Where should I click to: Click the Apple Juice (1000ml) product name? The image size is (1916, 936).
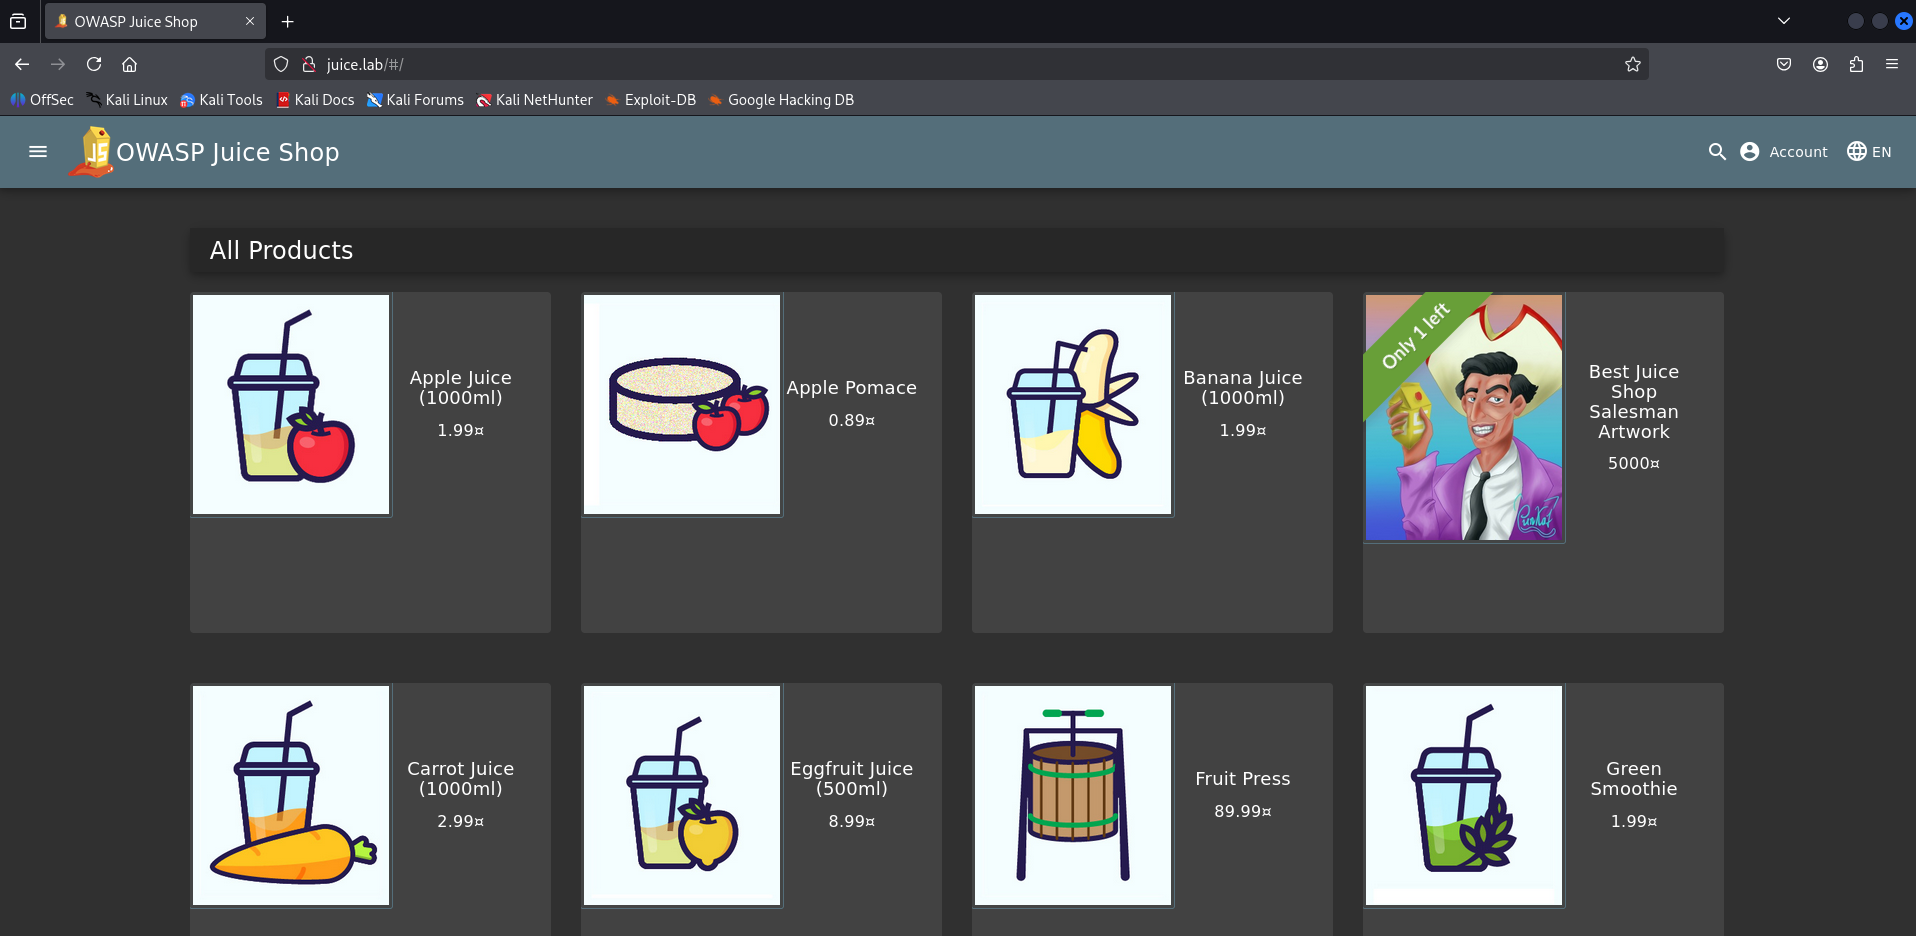460,387
